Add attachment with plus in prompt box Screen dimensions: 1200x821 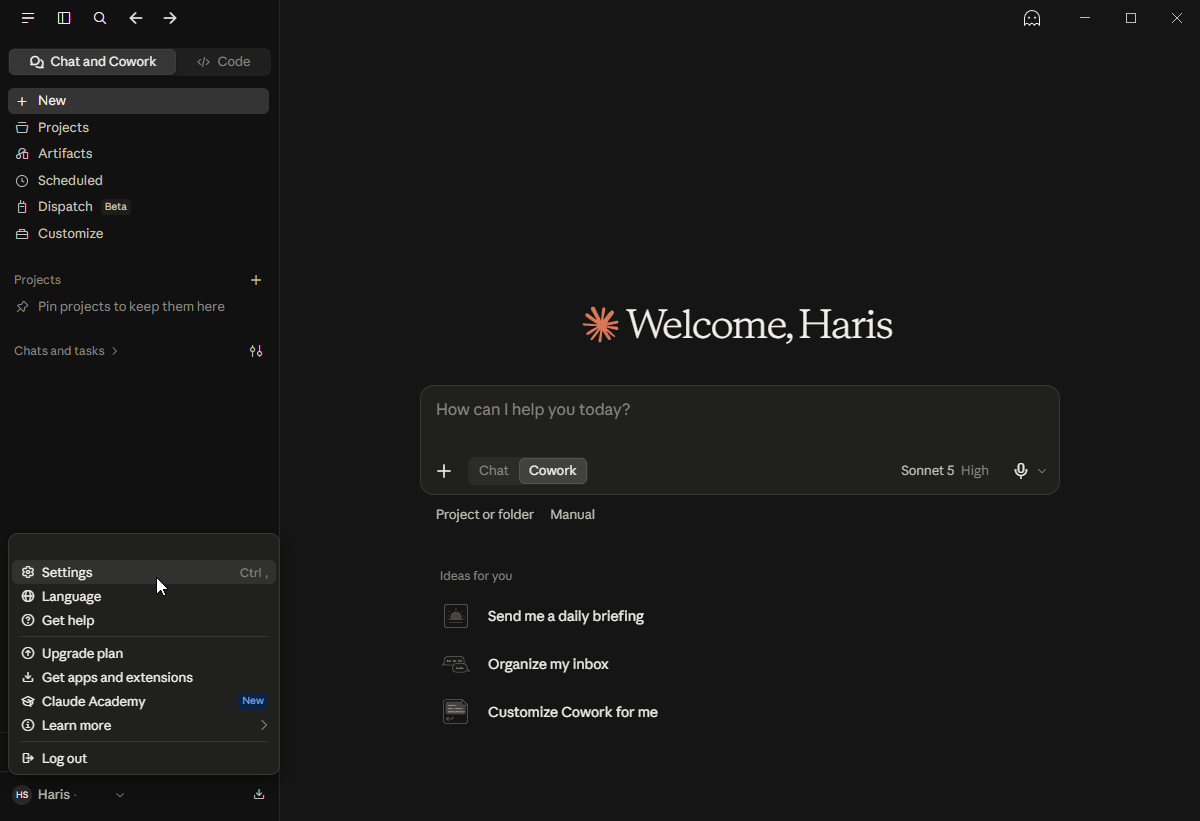click(x=444, y=471)
